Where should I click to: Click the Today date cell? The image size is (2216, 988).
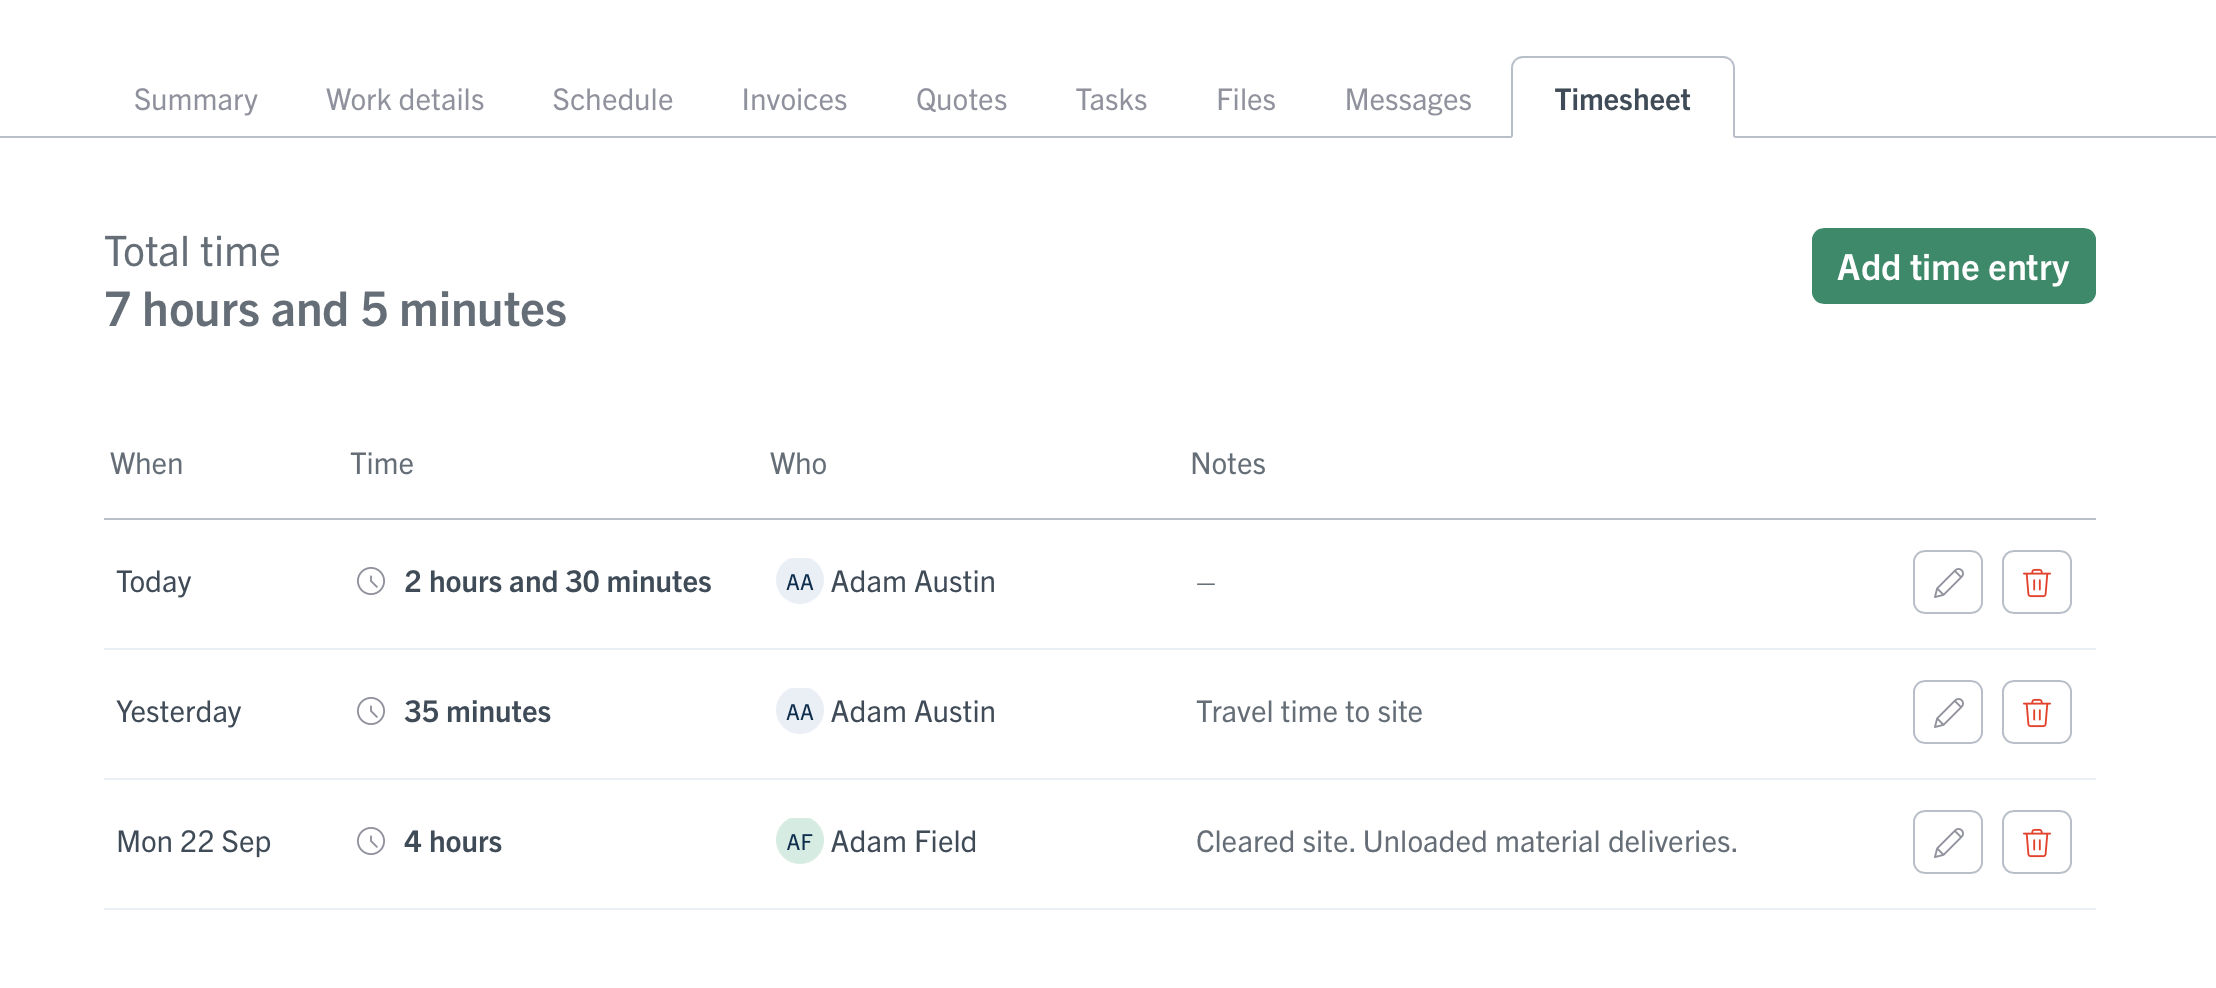[x=154, y=582]
